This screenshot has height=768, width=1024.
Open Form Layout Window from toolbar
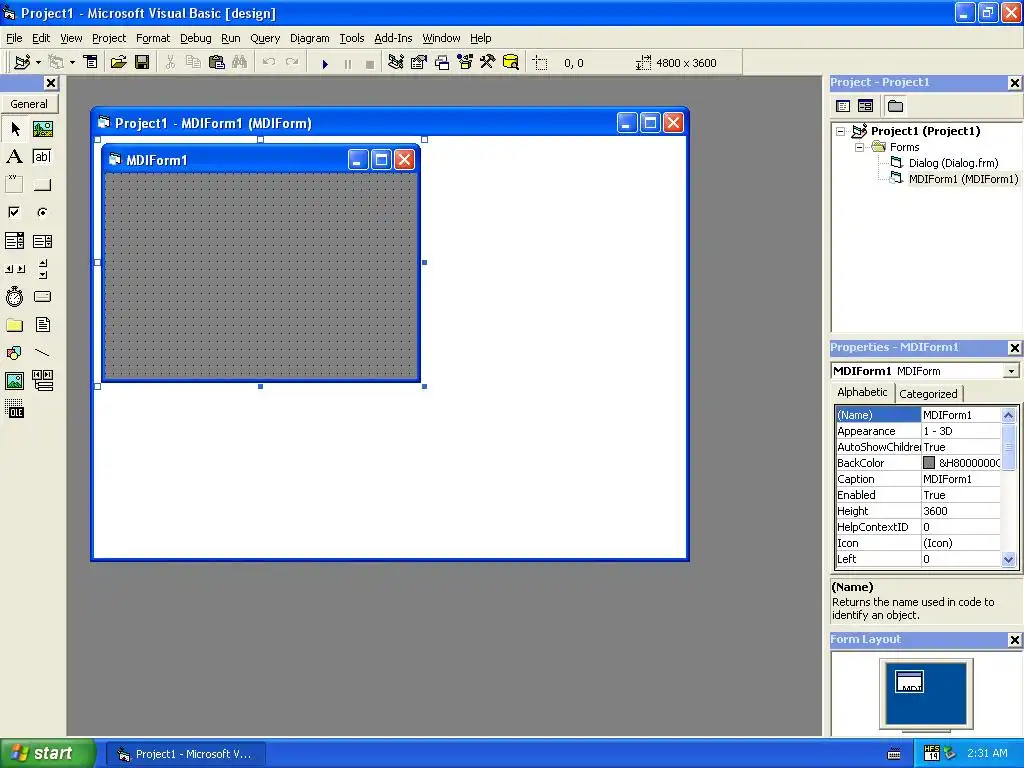coord(441,63)
